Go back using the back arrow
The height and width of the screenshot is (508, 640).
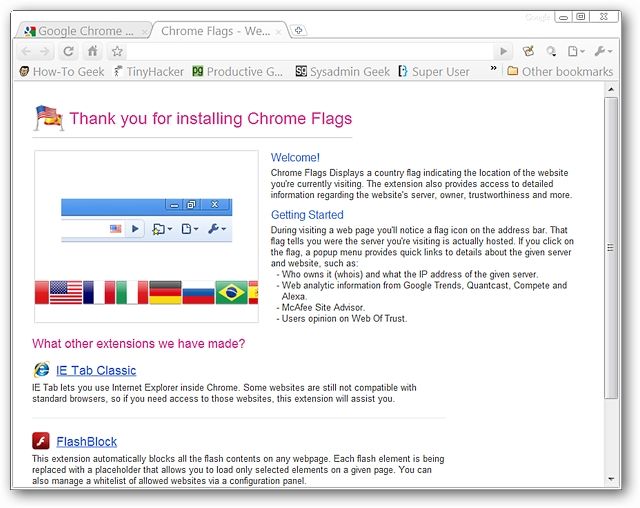click(x=26, y=51)
